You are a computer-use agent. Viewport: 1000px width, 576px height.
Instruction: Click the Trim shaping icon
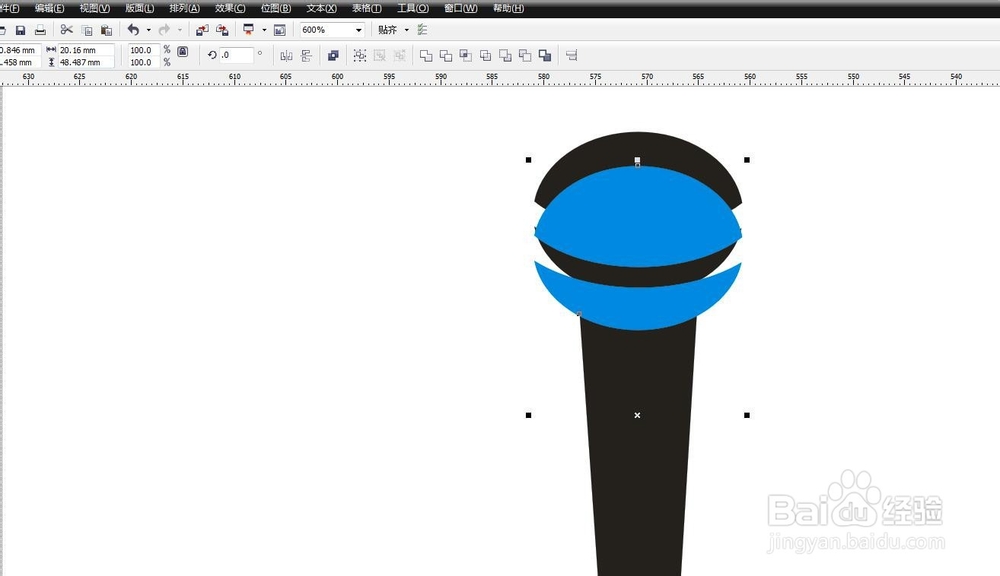(446, 55)
